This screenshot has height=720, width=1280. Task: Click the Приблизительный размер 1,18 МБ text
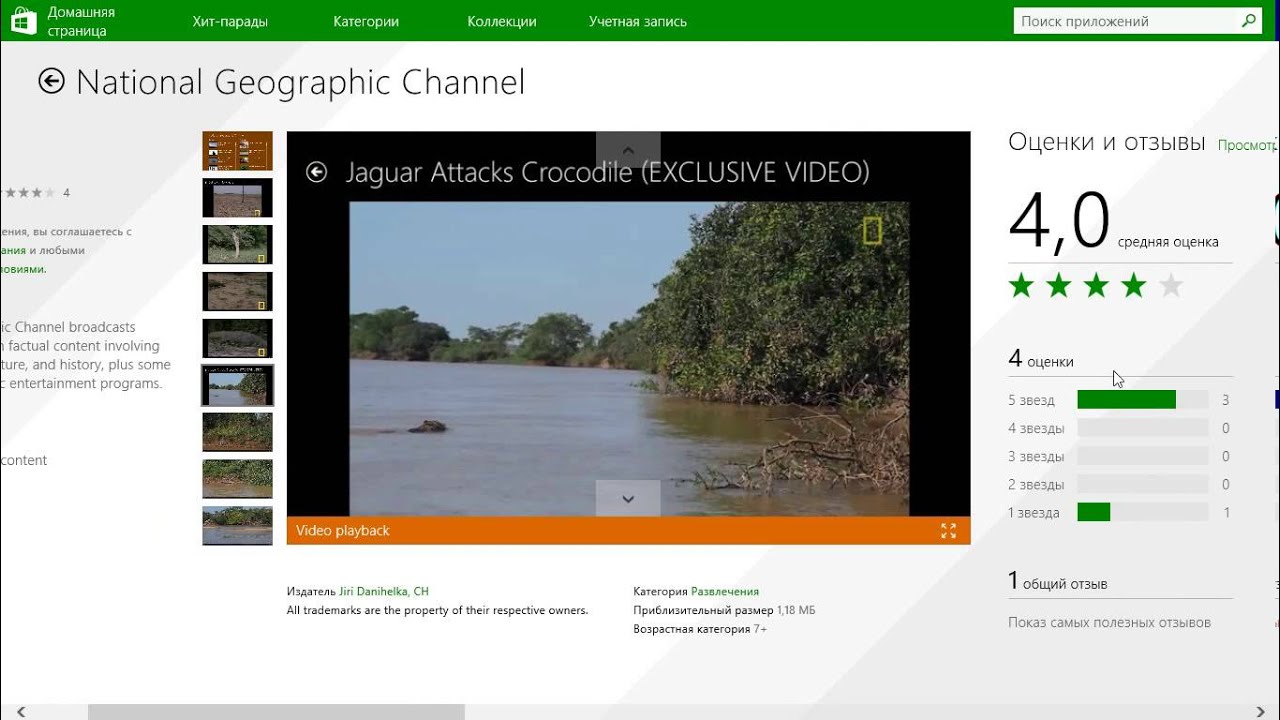[x=724, y=610]
